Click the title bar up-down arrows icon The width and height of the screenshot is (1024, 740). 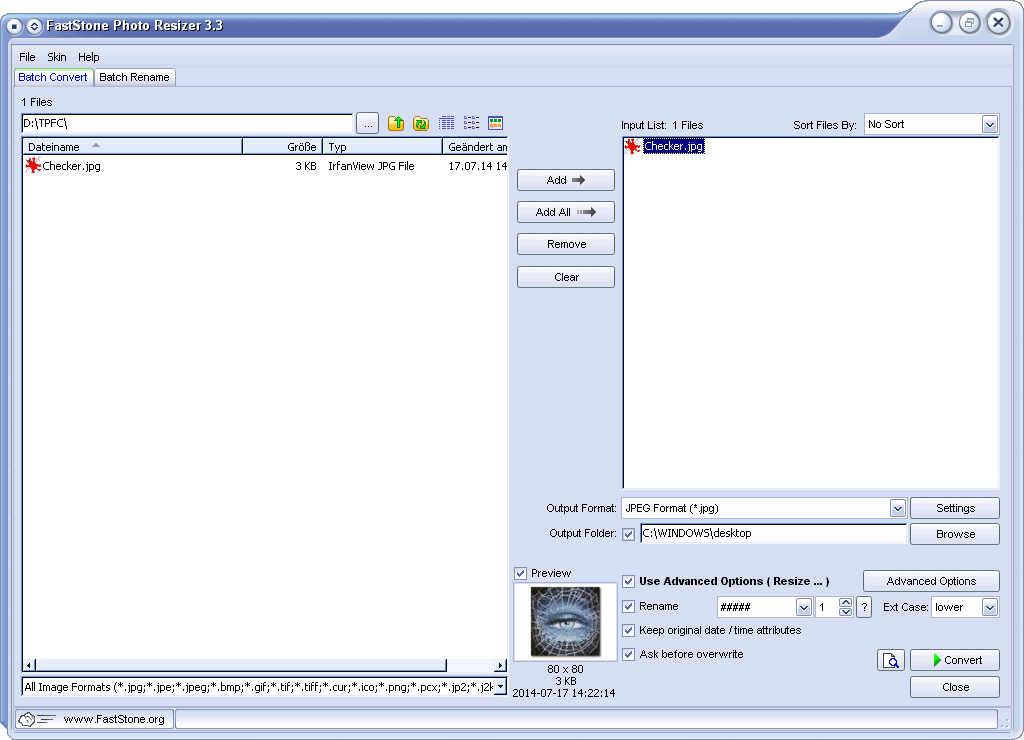[x=34, y=26]
